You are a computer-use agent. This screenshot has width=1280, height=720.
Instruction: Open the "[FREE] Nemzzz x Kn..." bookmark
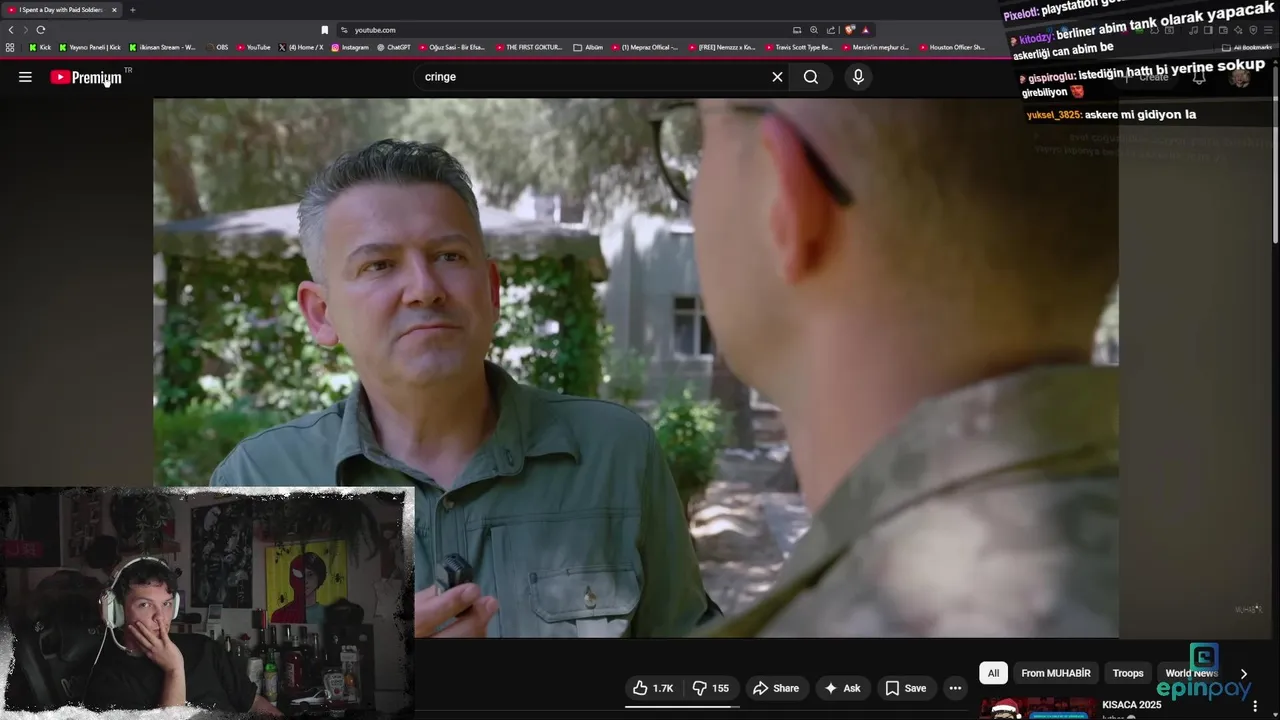click(721, 47)
